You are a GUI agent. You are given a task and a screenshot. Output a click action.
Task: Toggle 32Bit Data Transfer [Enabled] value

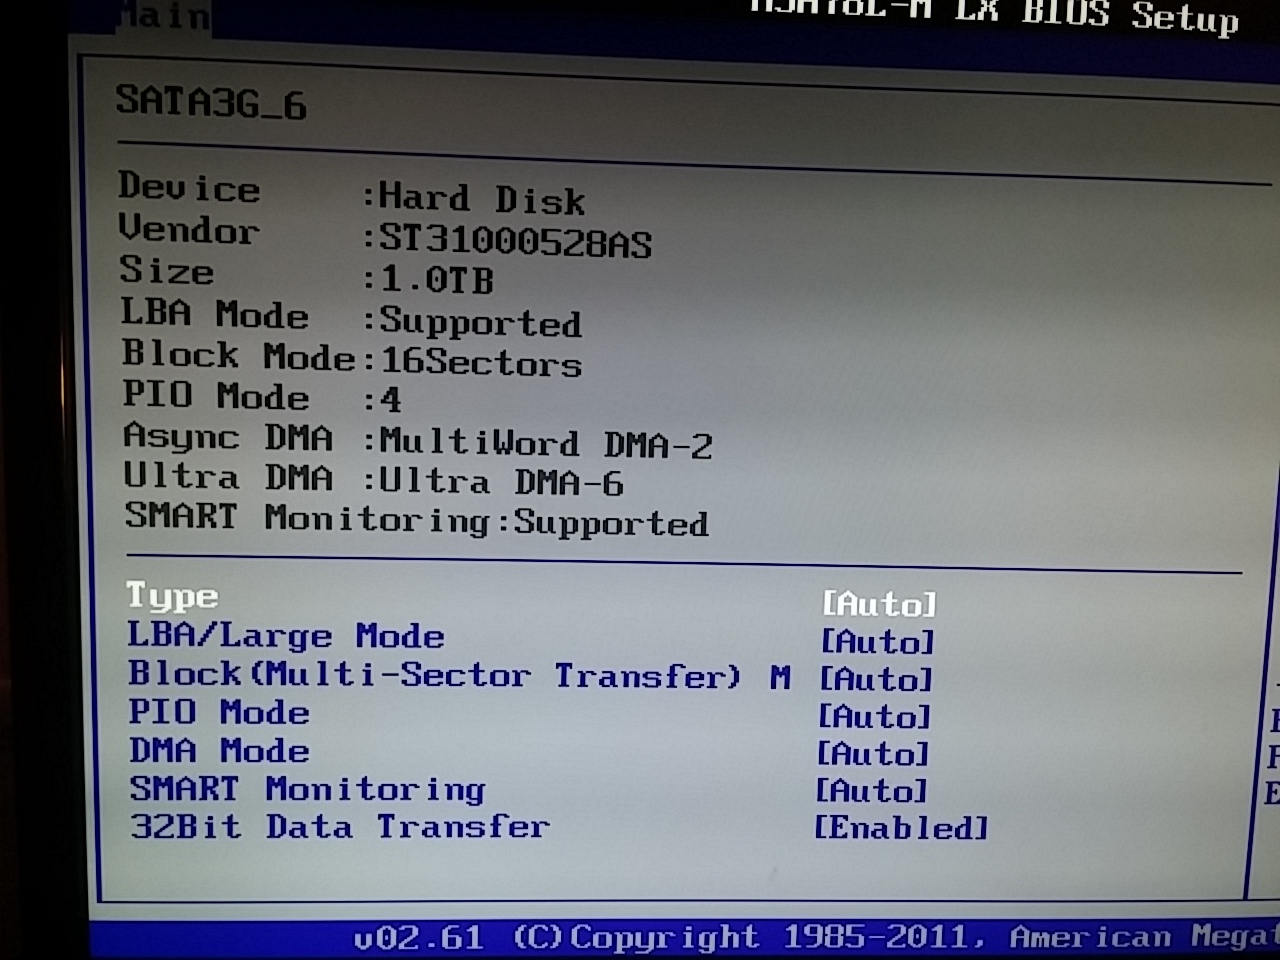point(900,828)
